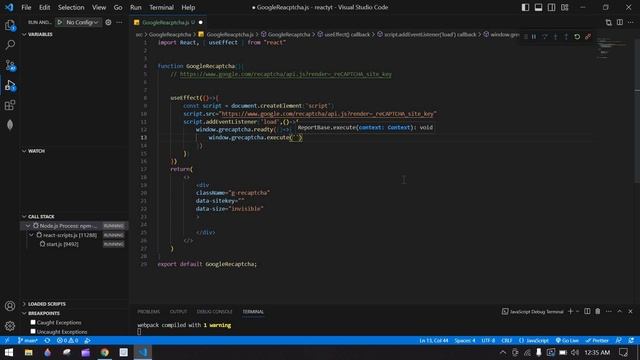The image size is (640, 360).
Task: Open editor more actions ellipsis
Action: 631,22
